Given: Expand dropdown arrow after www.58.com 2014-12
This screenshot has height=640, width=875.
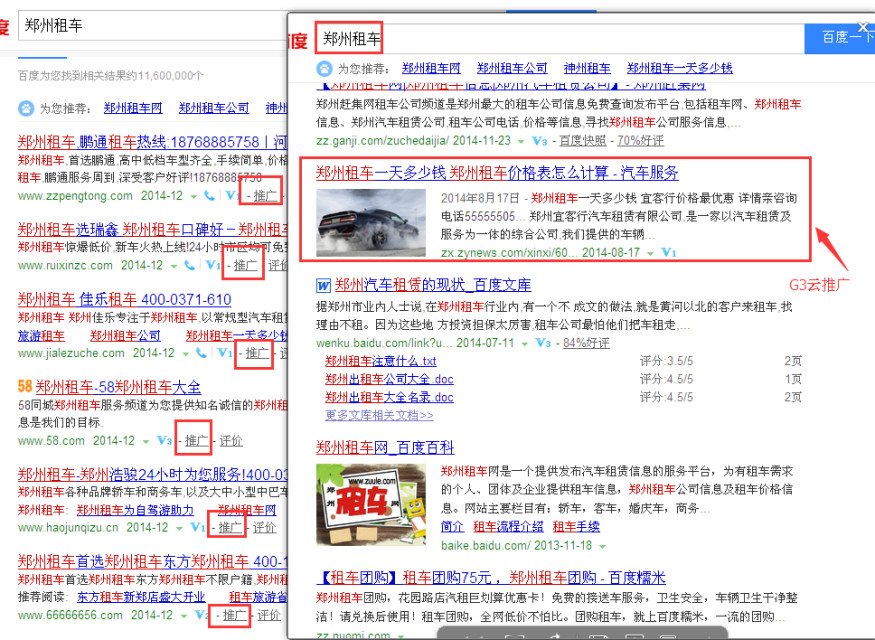Looking at the screenshot, I should click(146, 442).
